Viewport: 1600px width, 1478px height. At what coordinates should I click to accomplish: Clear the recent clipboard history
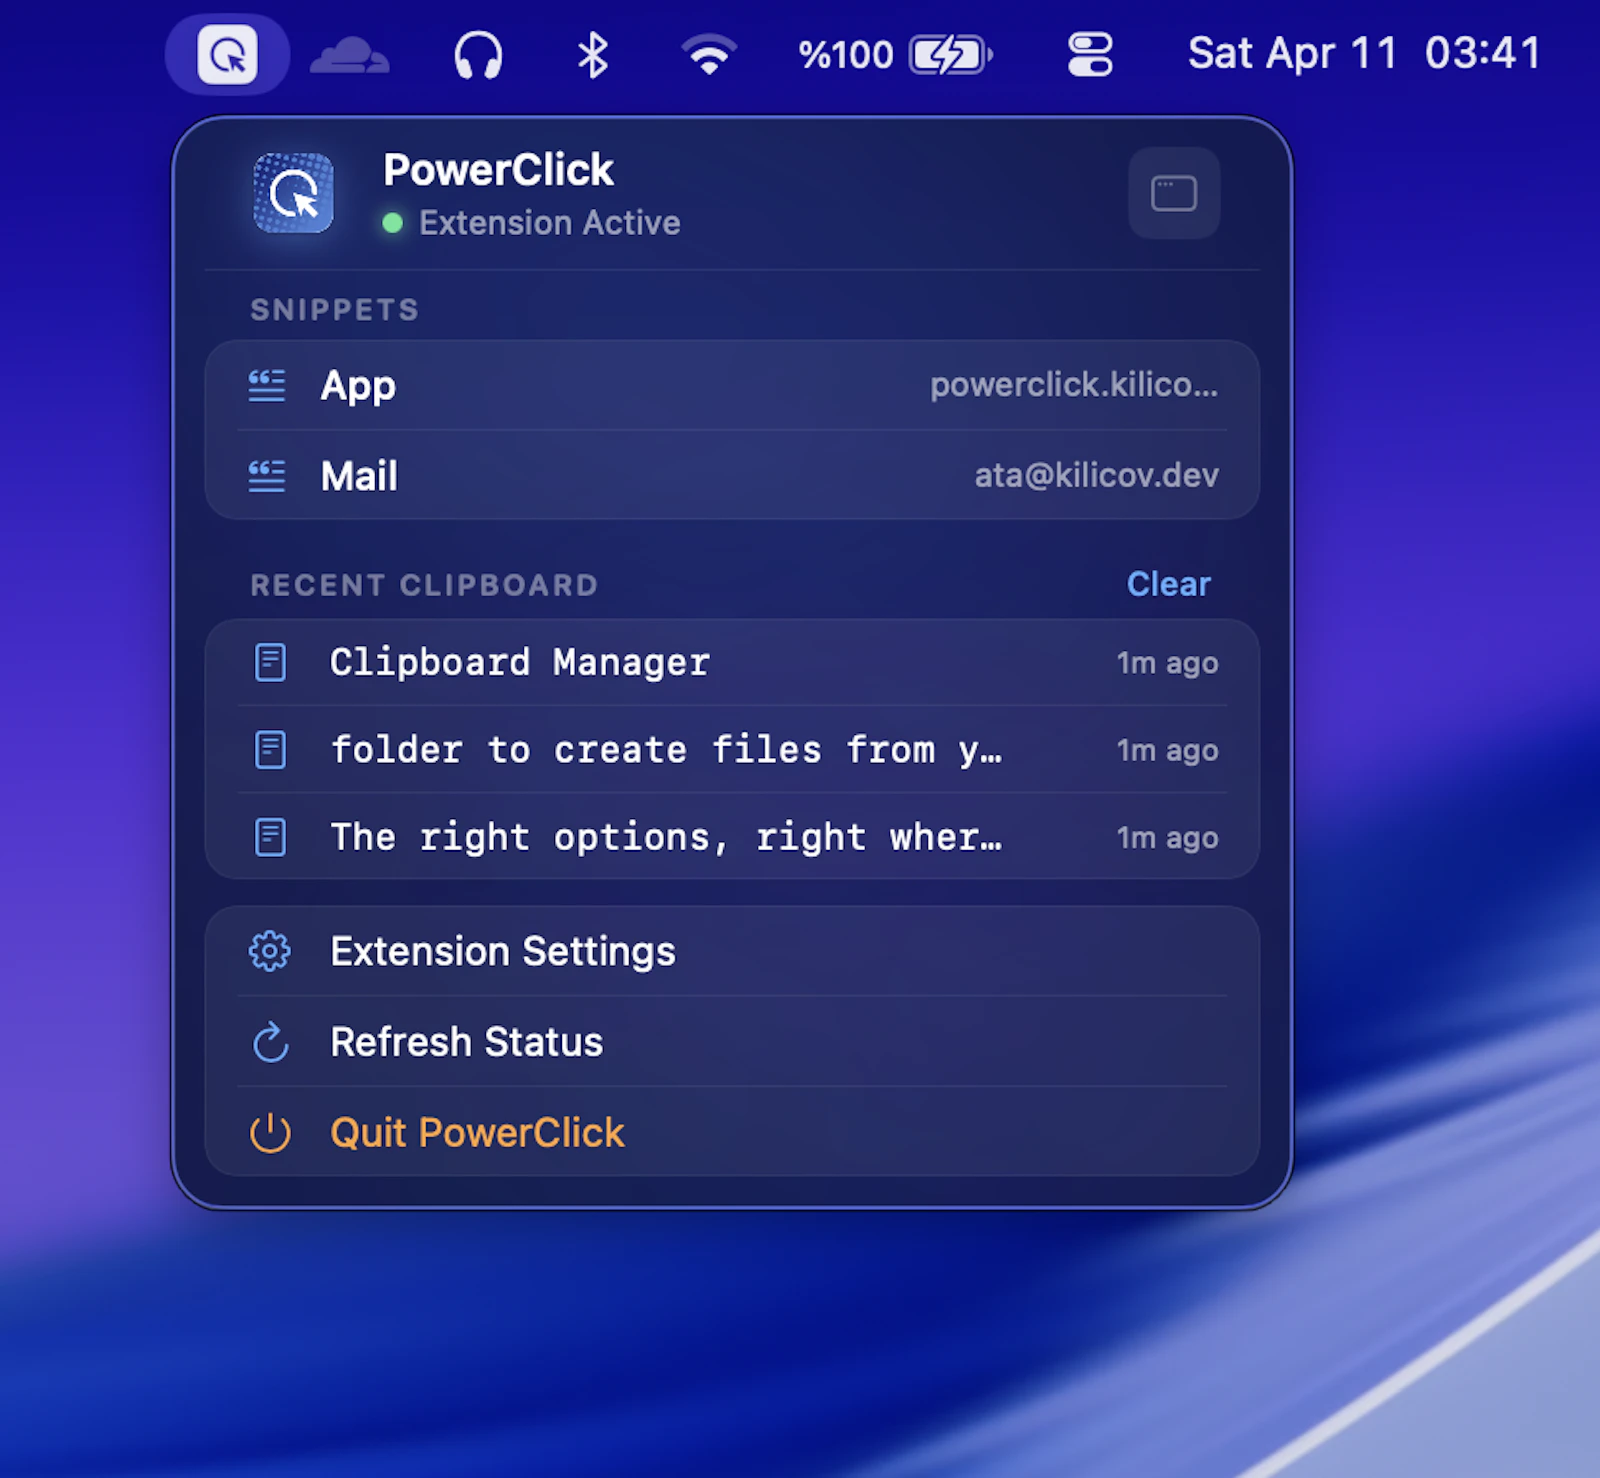tap(1168, 584)
